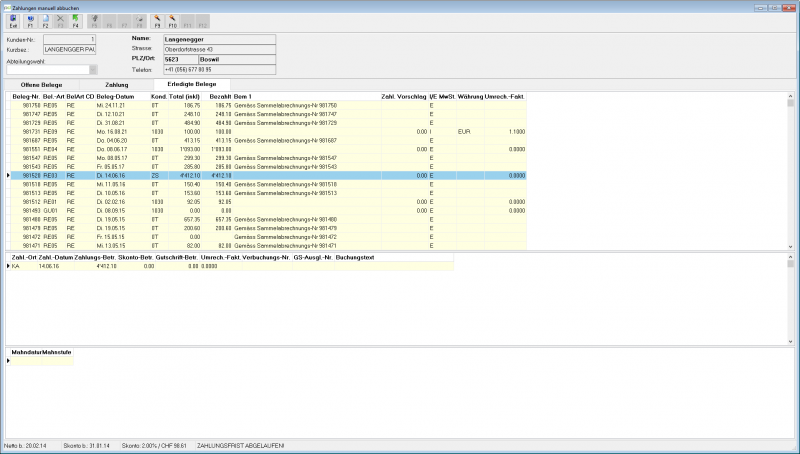The height and width of the screenshot is (454, 800).
Task: Click the F8 toolbar icon
Action: [139, 21]
